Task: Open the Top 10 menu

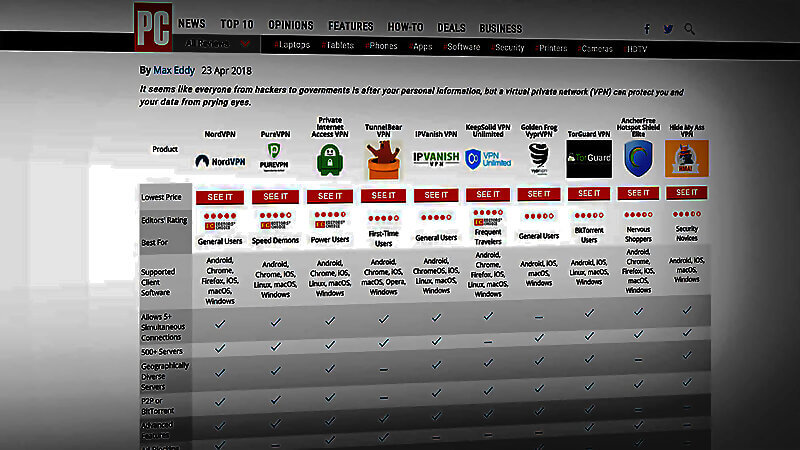Action: 237,24
